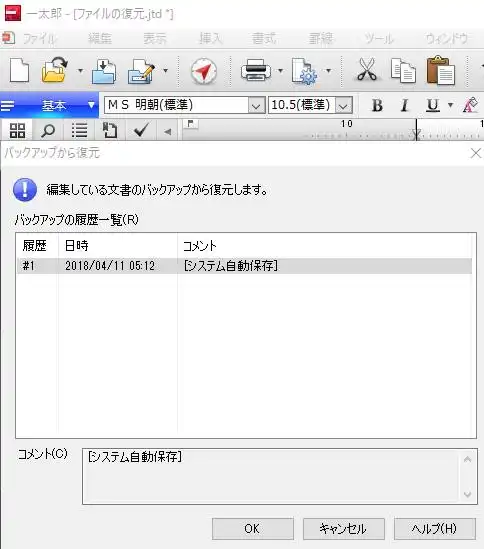484x549 pixels.
Task: Expand the underline style dropdown arrow
Action: pyautogui.click(x=450, y=105)
